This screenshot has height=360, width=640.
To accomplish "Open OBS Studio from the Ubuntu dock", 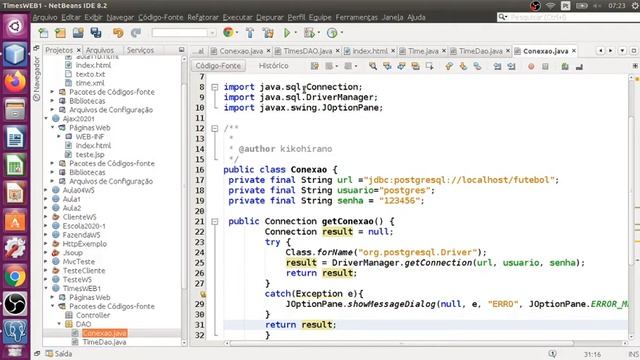I will tap(15, 304).
